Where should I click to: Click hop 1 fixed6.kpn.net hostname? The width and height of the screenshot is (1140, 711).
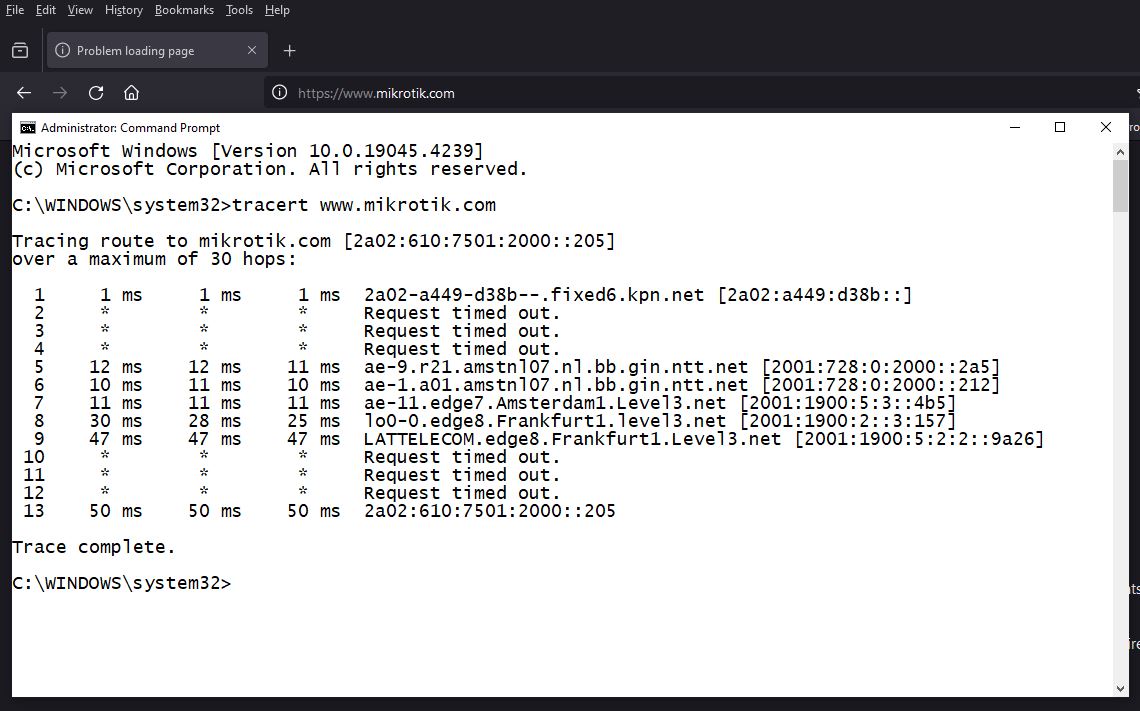(534, 295)
